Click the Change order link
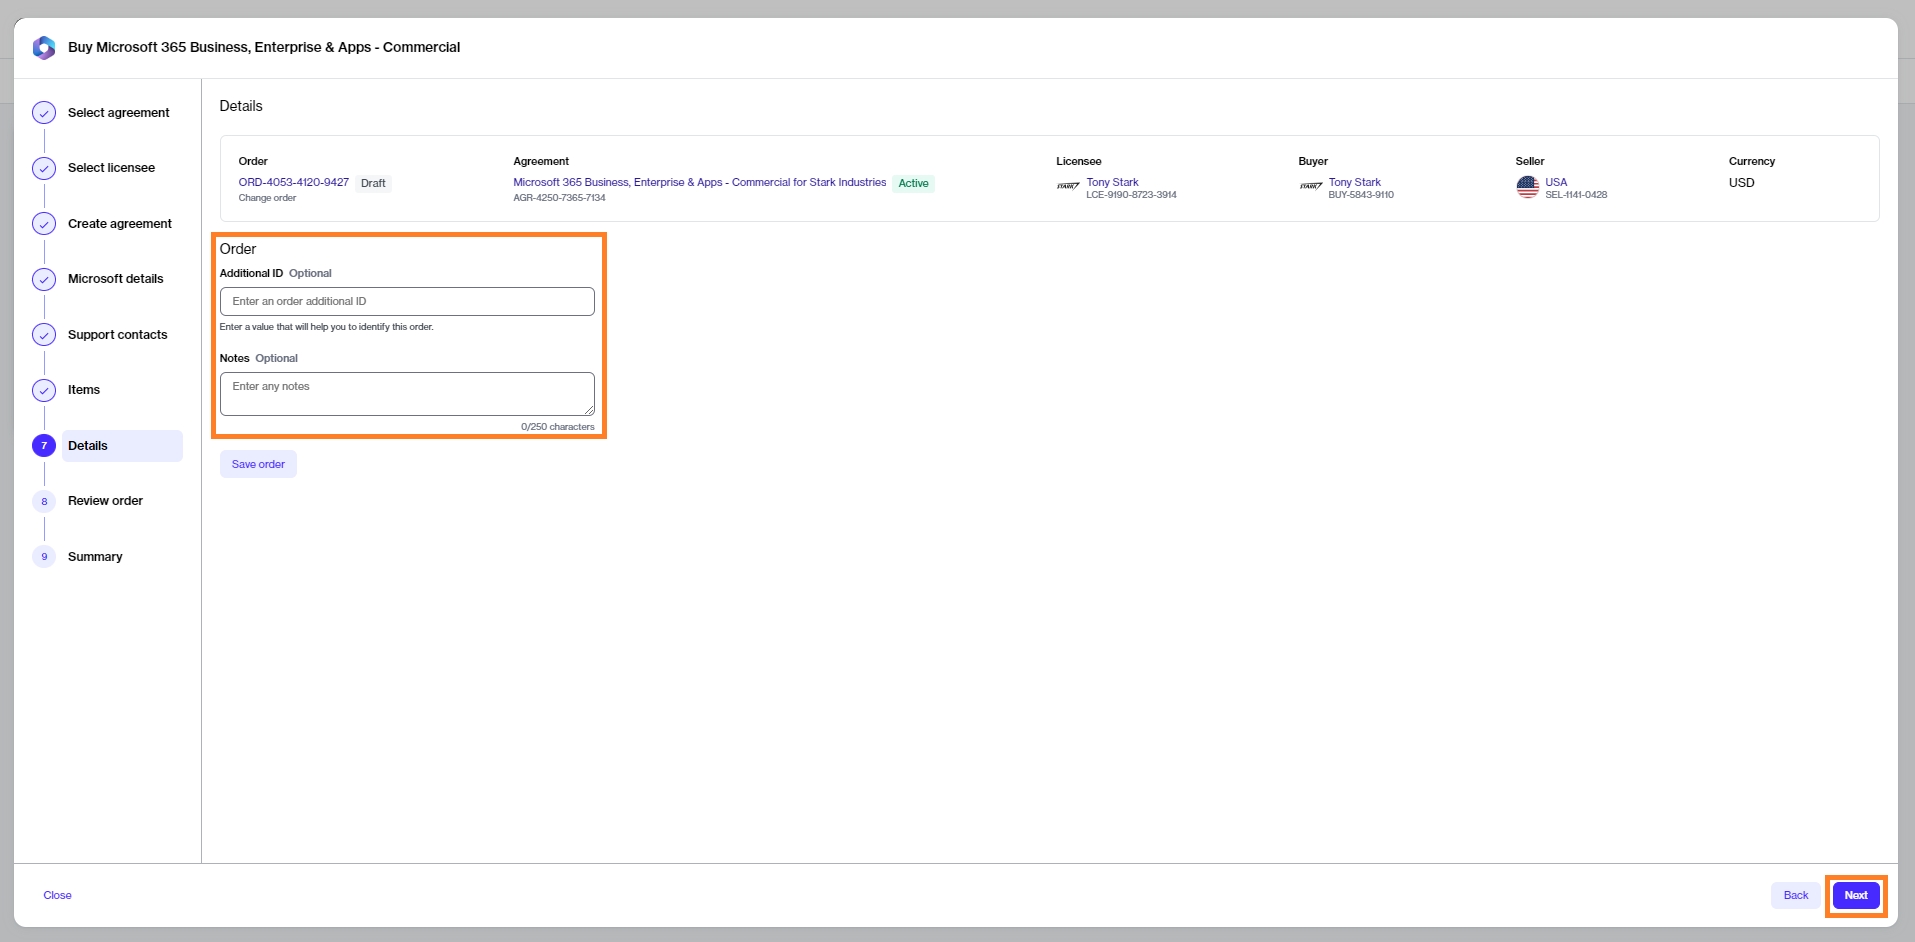 click(267, 198)
